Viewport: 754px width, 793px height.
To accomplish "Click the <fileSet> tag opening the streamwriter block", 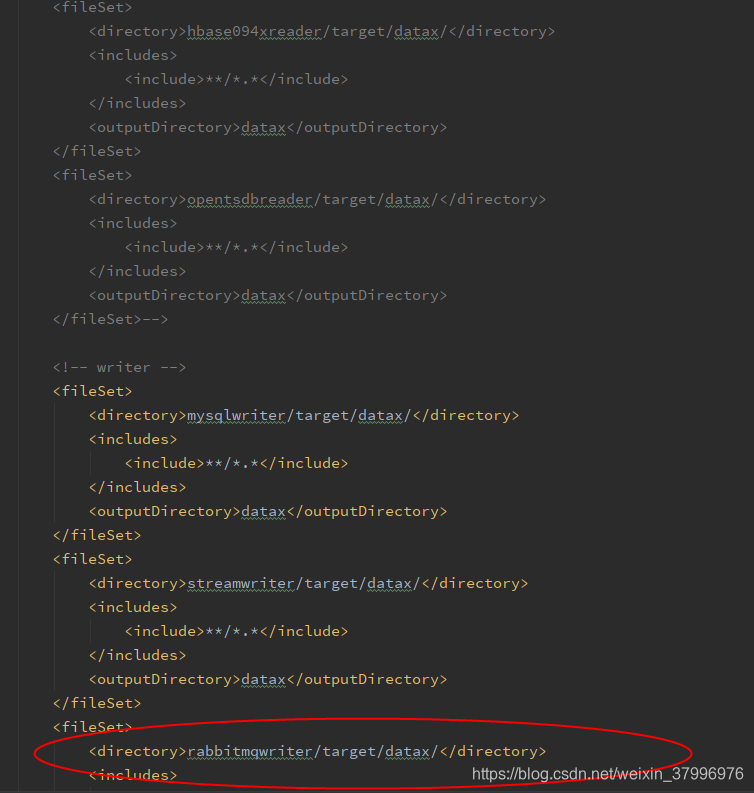I will point(93,559).
